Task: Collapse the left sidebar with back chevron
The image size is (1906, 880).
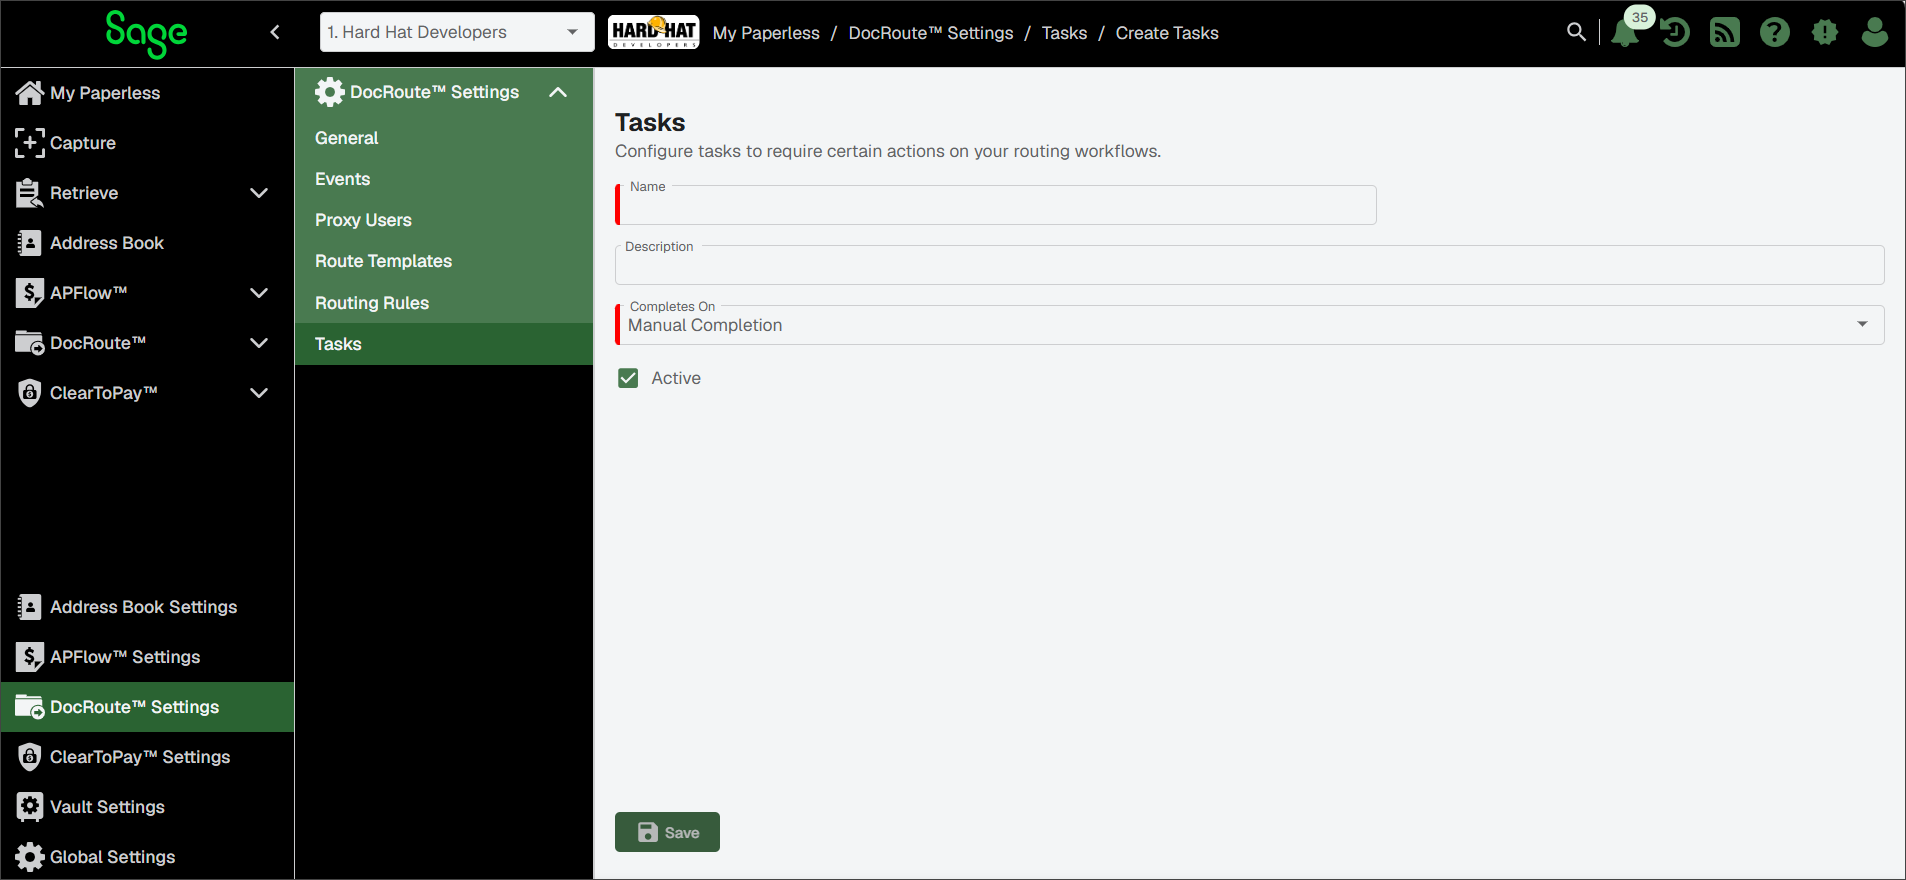Action: coord(275,32)
